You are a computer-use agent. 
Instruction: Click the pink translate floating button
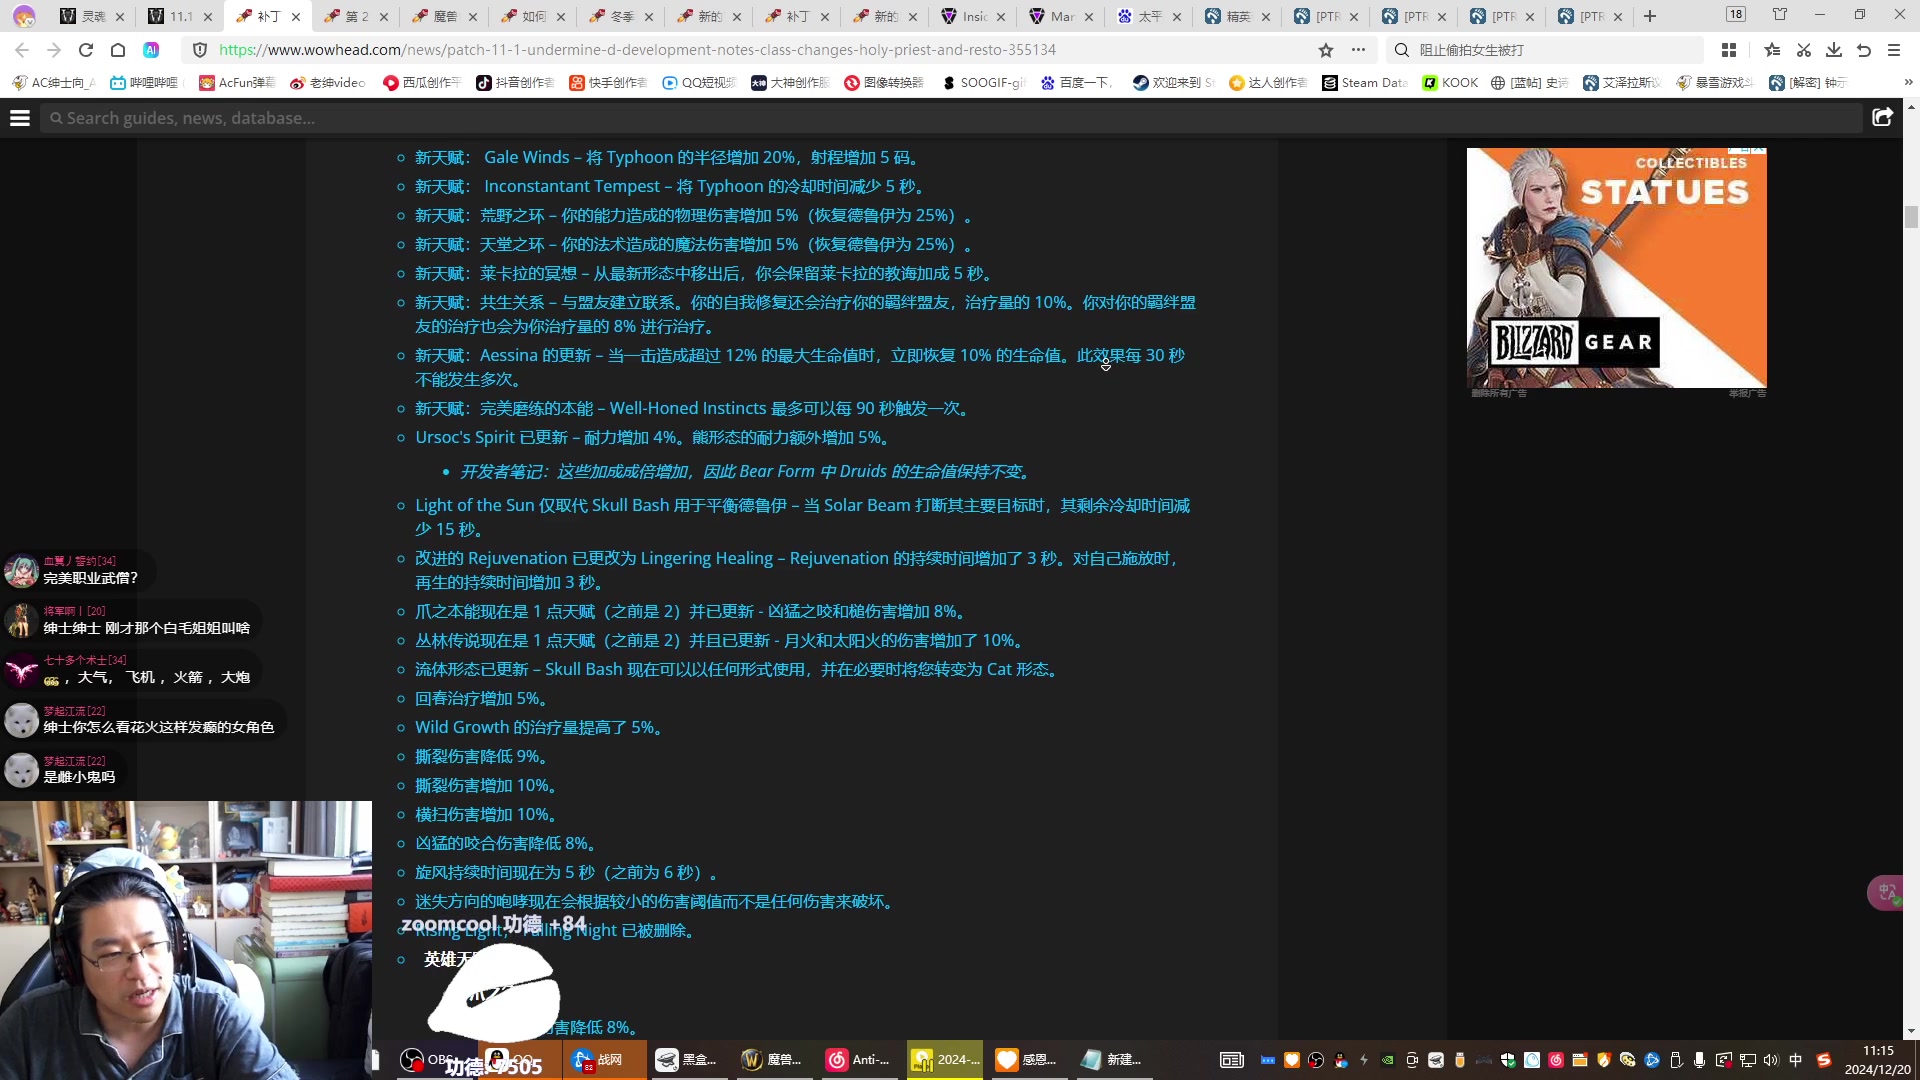pyautogui.click(x=1886, y=892)
